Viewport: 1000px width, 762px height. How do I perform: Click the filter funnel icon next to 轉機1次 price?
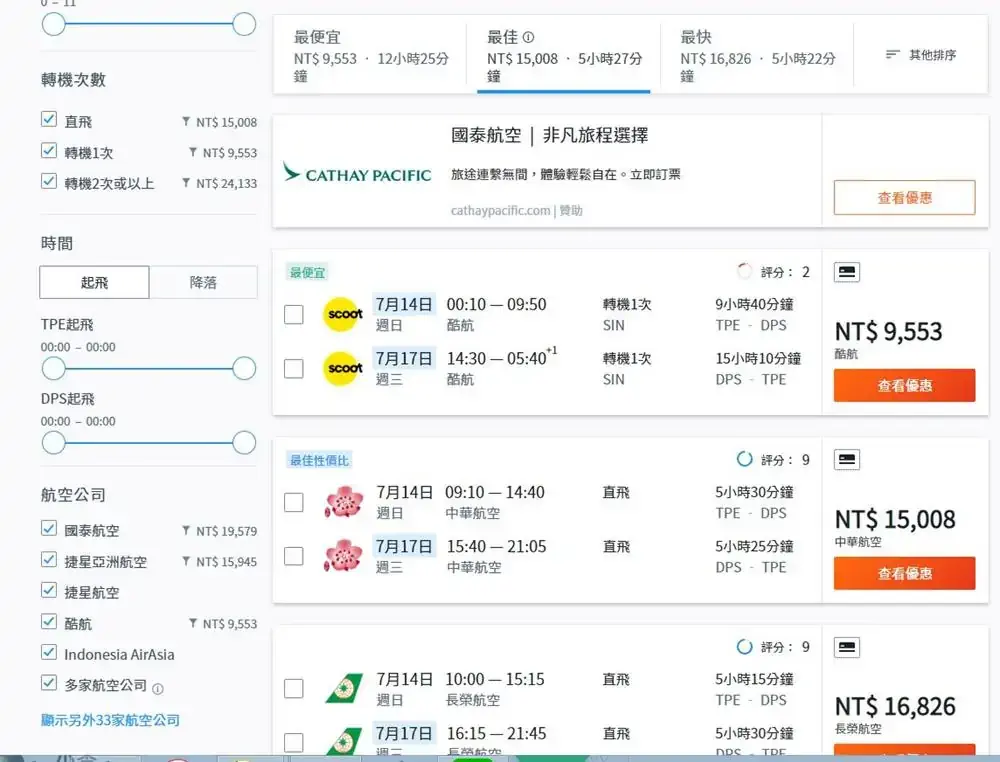pos(193,152)
